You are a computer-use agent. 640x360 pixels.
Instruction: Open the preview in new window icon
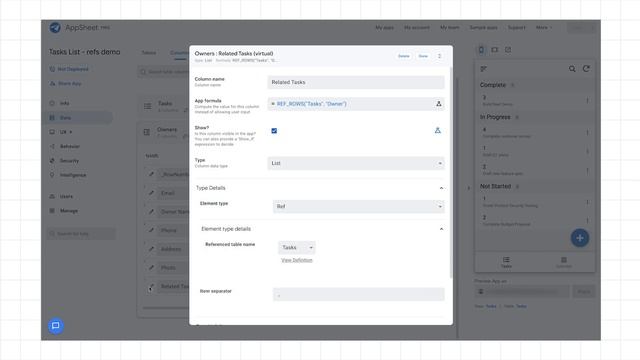pos(508,50)
